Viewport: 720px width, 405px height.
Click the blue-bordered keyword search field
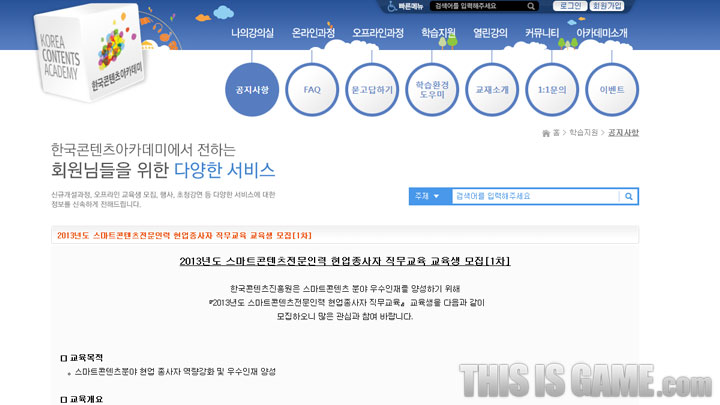[x=533, y=196]
